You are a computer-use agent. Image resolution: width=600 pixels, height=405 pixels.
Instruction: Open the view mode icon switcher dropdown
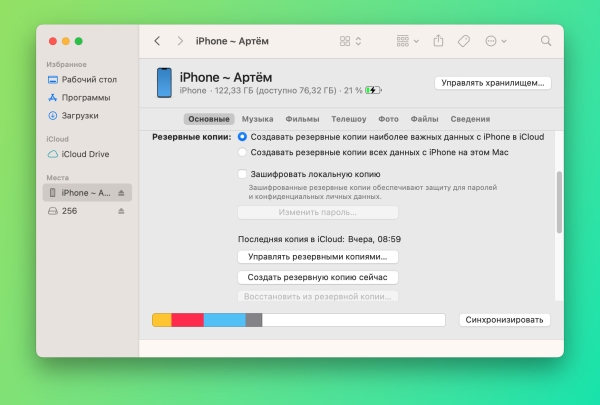(x=350, y=41)
